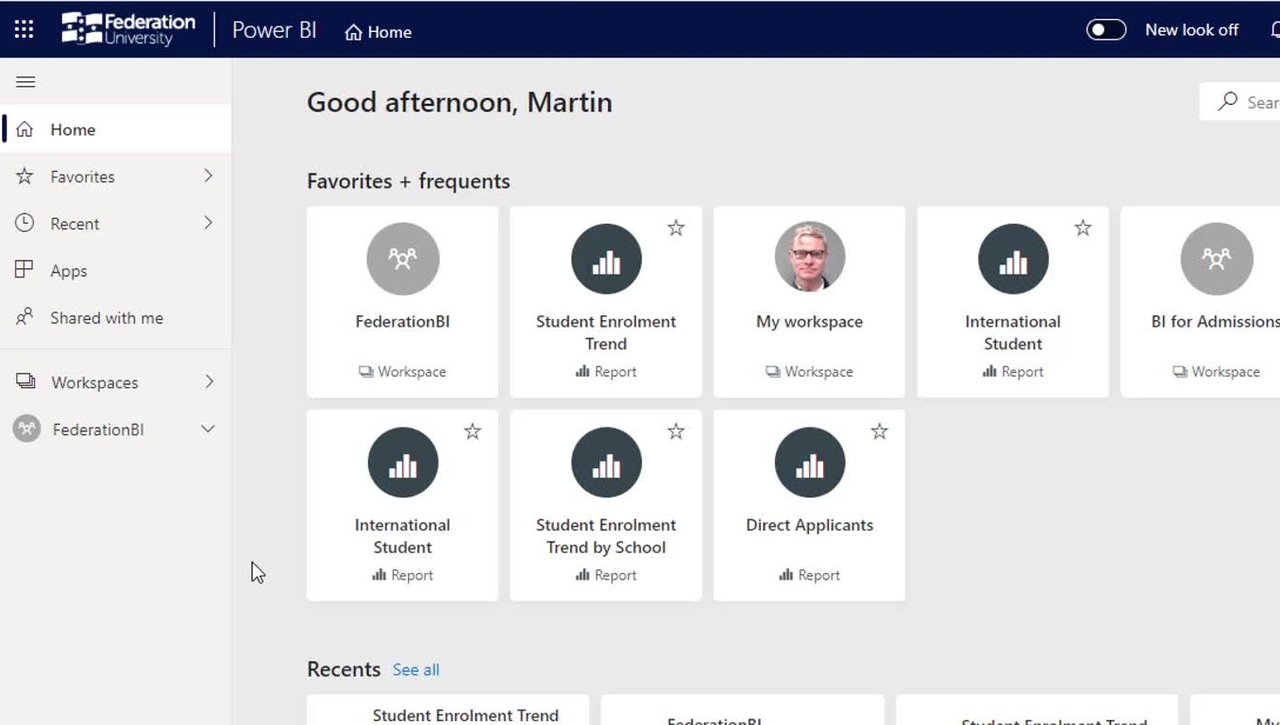The height and width of the screenshot is (725, 1280).
Task: Open second-row International Student report icon
Action: click(403, 462)
